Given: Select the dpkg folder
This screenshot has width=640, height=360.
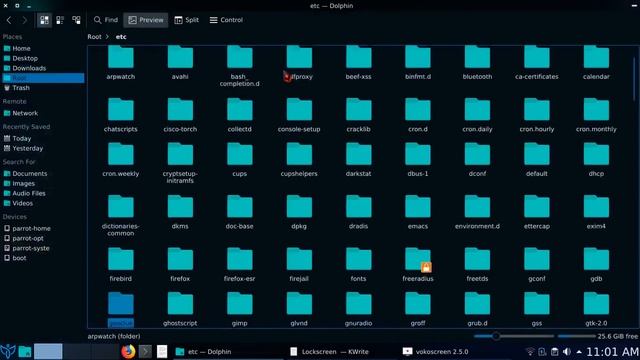Looking at the screenshot, I should tap(299, 212).
